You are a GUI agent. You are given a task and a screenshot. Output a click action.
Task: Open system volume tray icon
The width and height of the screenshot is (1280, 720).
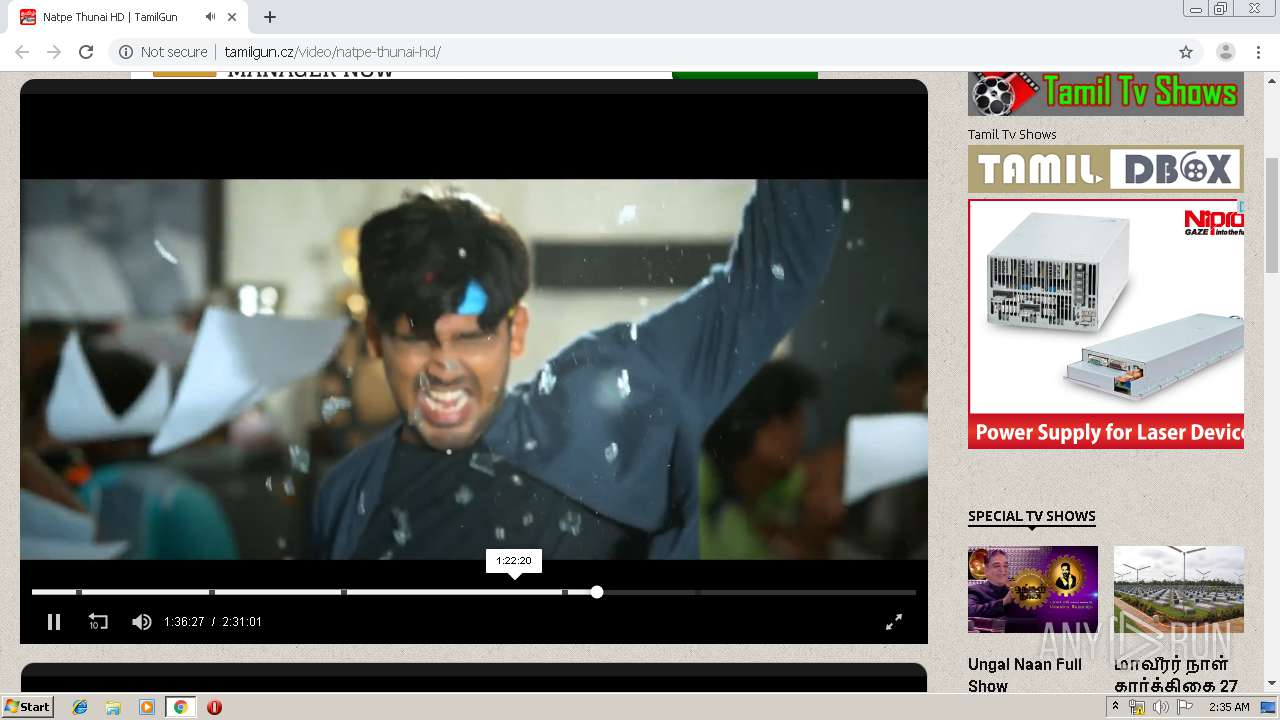pos(1160,707)
